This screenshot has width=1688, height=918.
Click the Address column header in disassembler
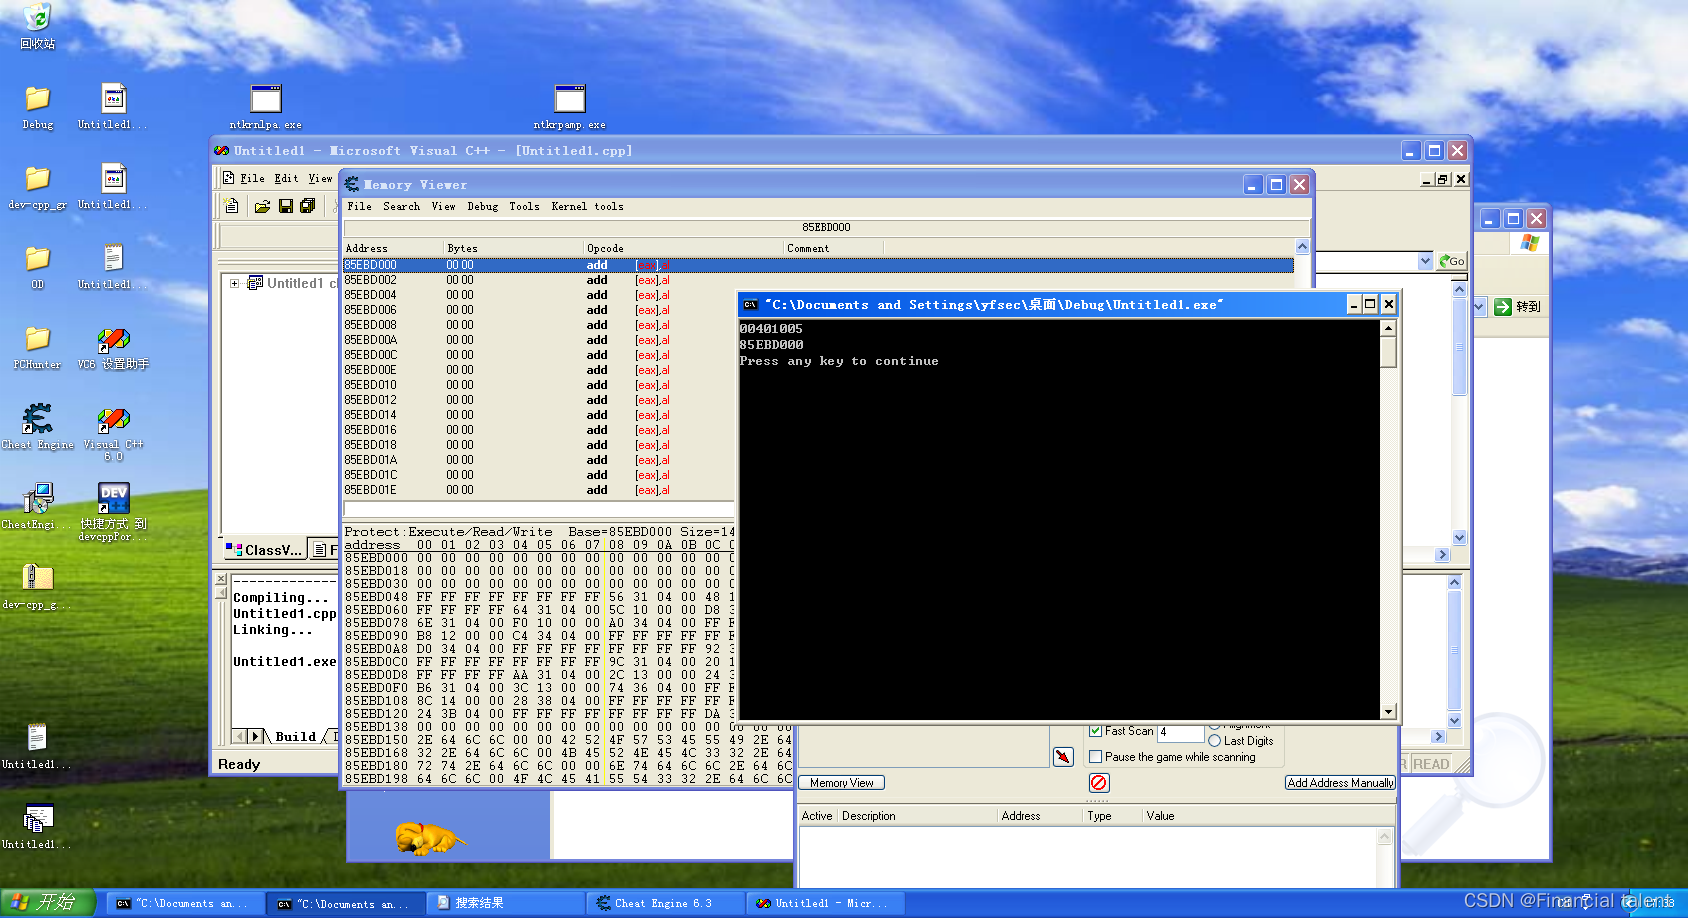coord(393,248)
